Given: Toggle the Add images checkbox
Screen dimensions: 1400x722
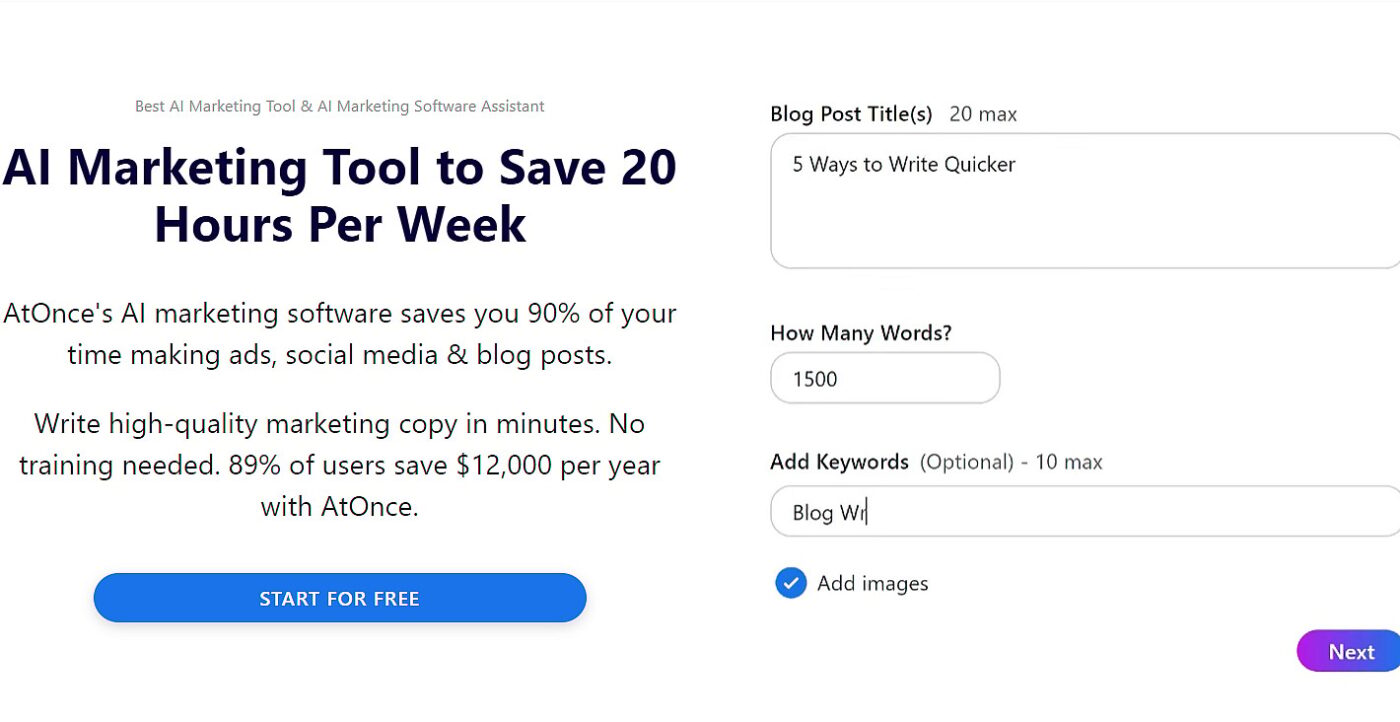Looking at the screenshot, I should (790, 583).
